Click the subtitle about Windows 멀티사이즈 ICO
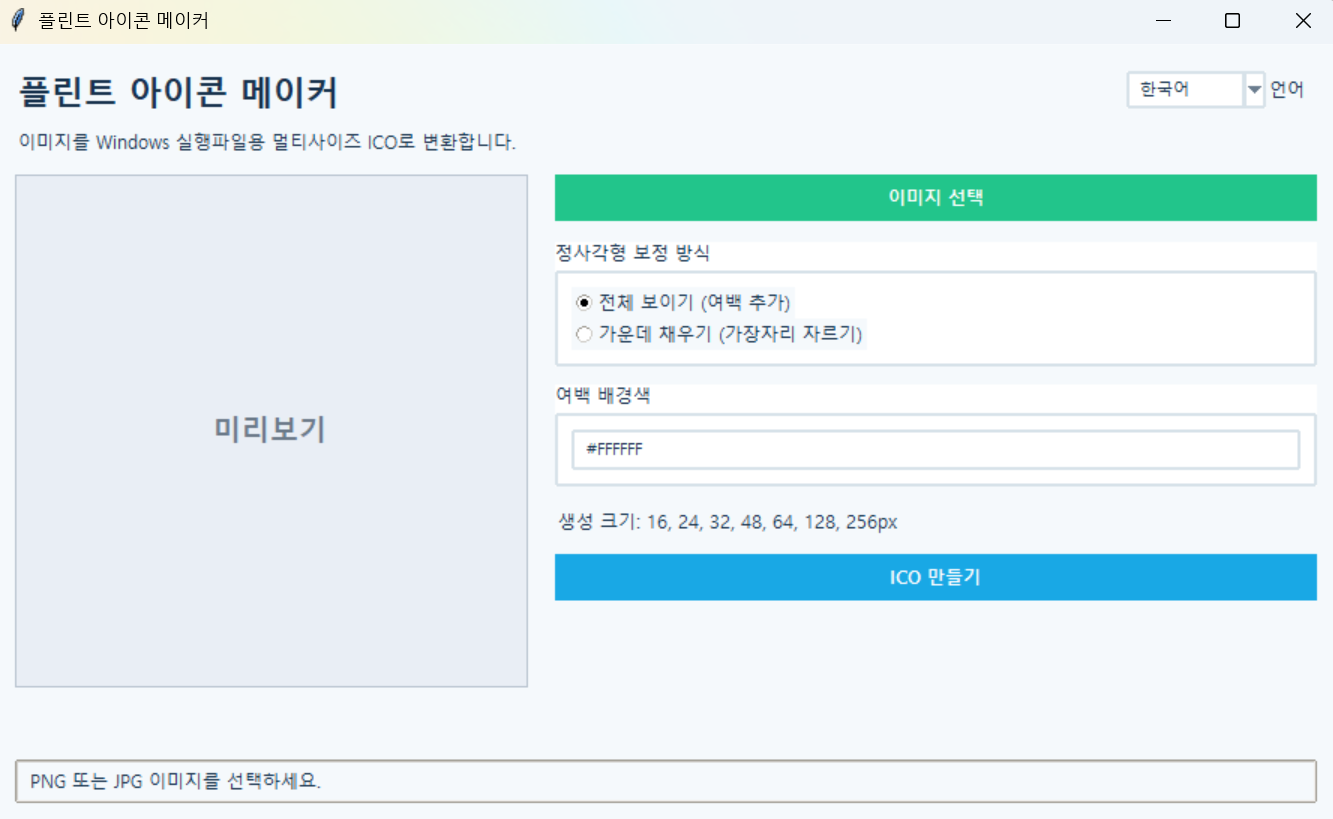1333x819 pixels. pos(267,142)
